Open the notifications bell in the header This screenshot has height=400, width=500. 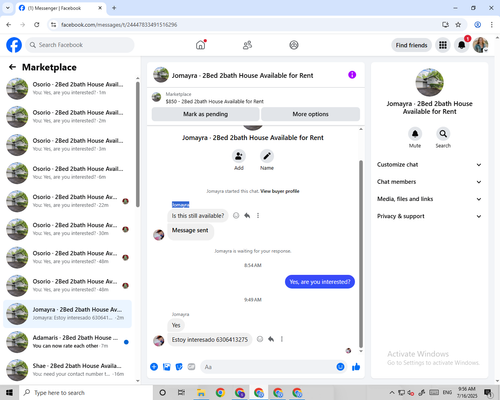462,45
